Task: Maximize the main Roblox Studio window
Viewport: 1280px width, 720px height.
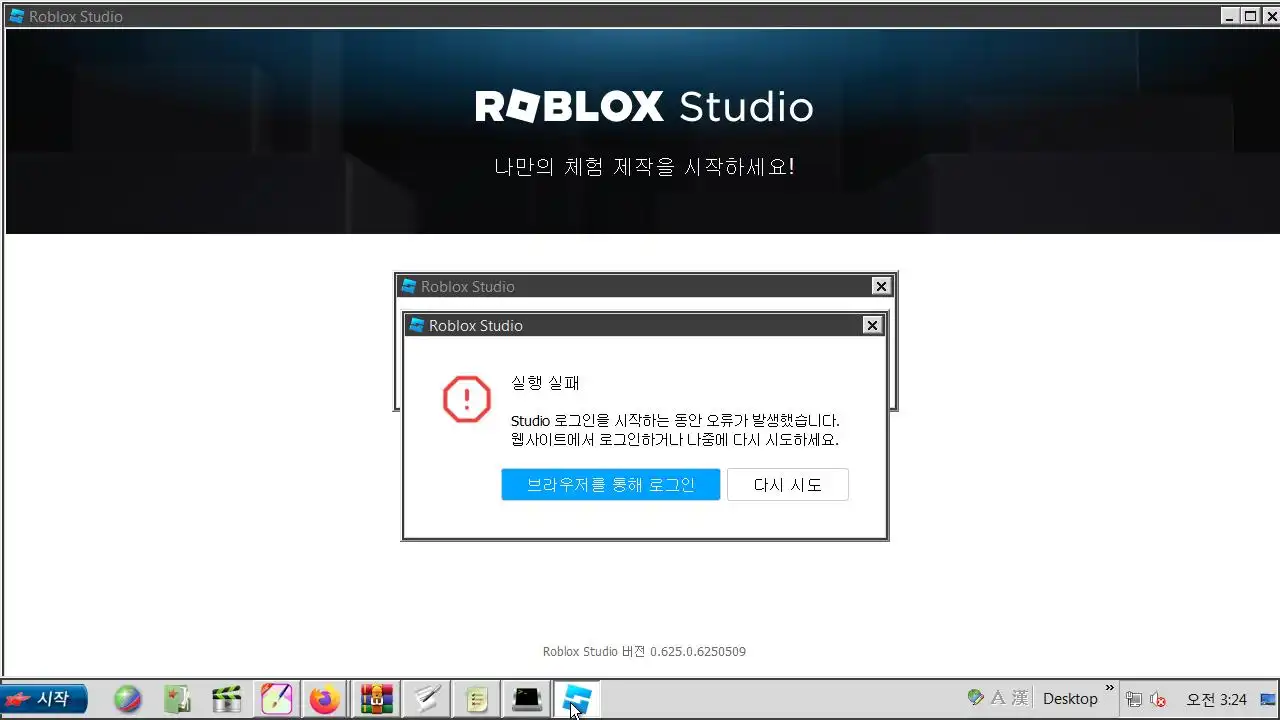Action: pos(1250,16)
